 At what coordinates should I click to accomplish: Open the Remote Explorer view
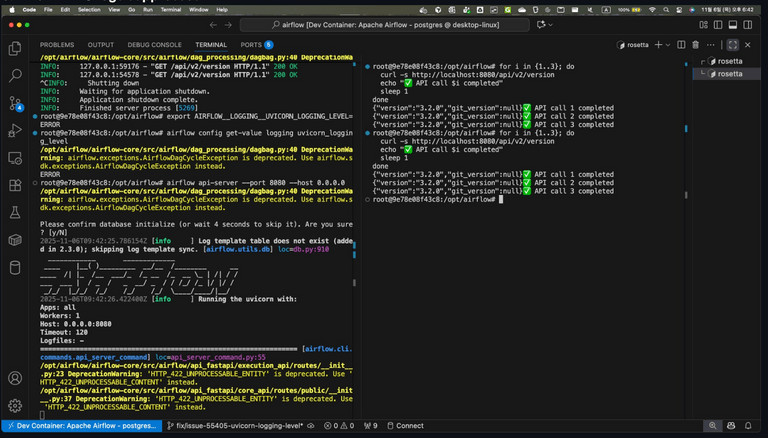click(x=15, y=158)
